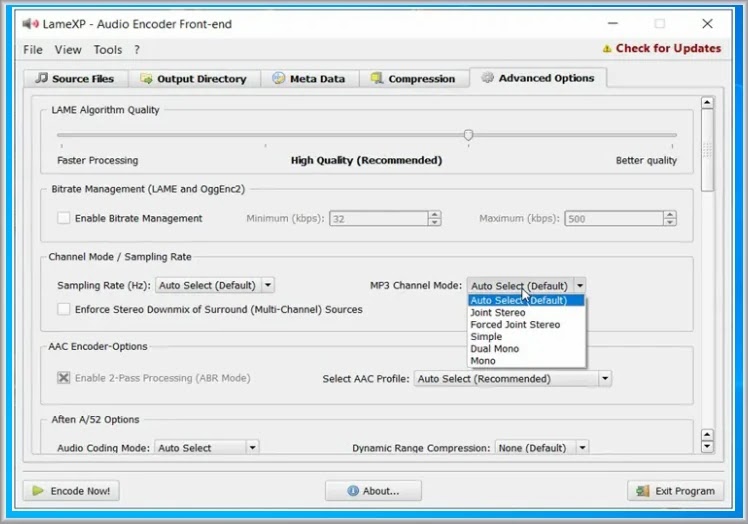This screenshot has height=524, width=748.
Task: Open the ? help menu
Action: [137, 50]
